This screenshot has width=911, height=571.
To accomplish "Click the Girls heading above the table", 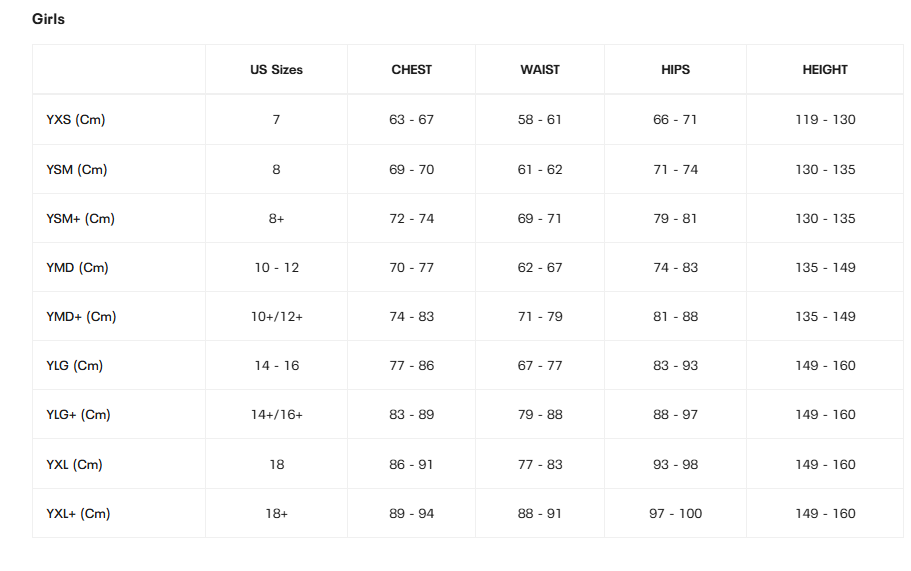I will click(48, 19).
